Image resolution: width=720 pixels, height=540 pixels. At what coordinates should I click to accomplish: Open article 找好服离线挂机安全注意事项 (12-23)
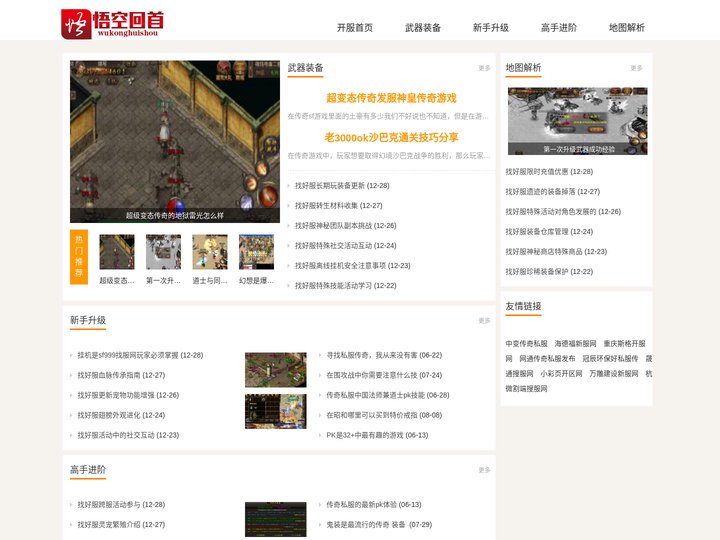click(353, 265)
